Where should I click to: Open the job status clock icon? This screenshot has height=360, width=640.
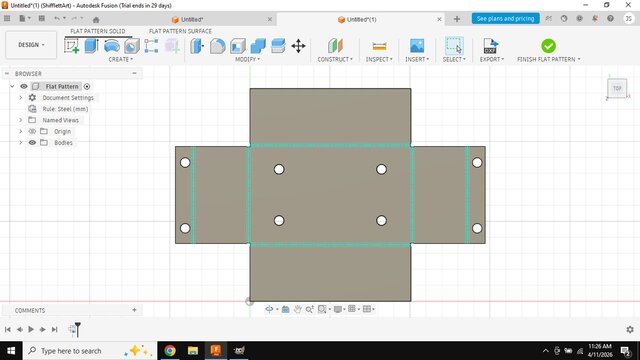tap(564, 18)
